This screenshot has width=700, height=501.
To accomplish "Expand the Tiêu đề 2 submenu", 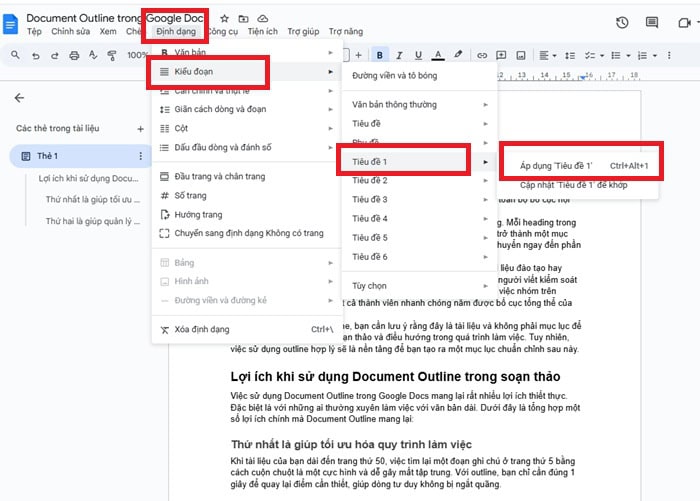I will [x=420, y=180].
